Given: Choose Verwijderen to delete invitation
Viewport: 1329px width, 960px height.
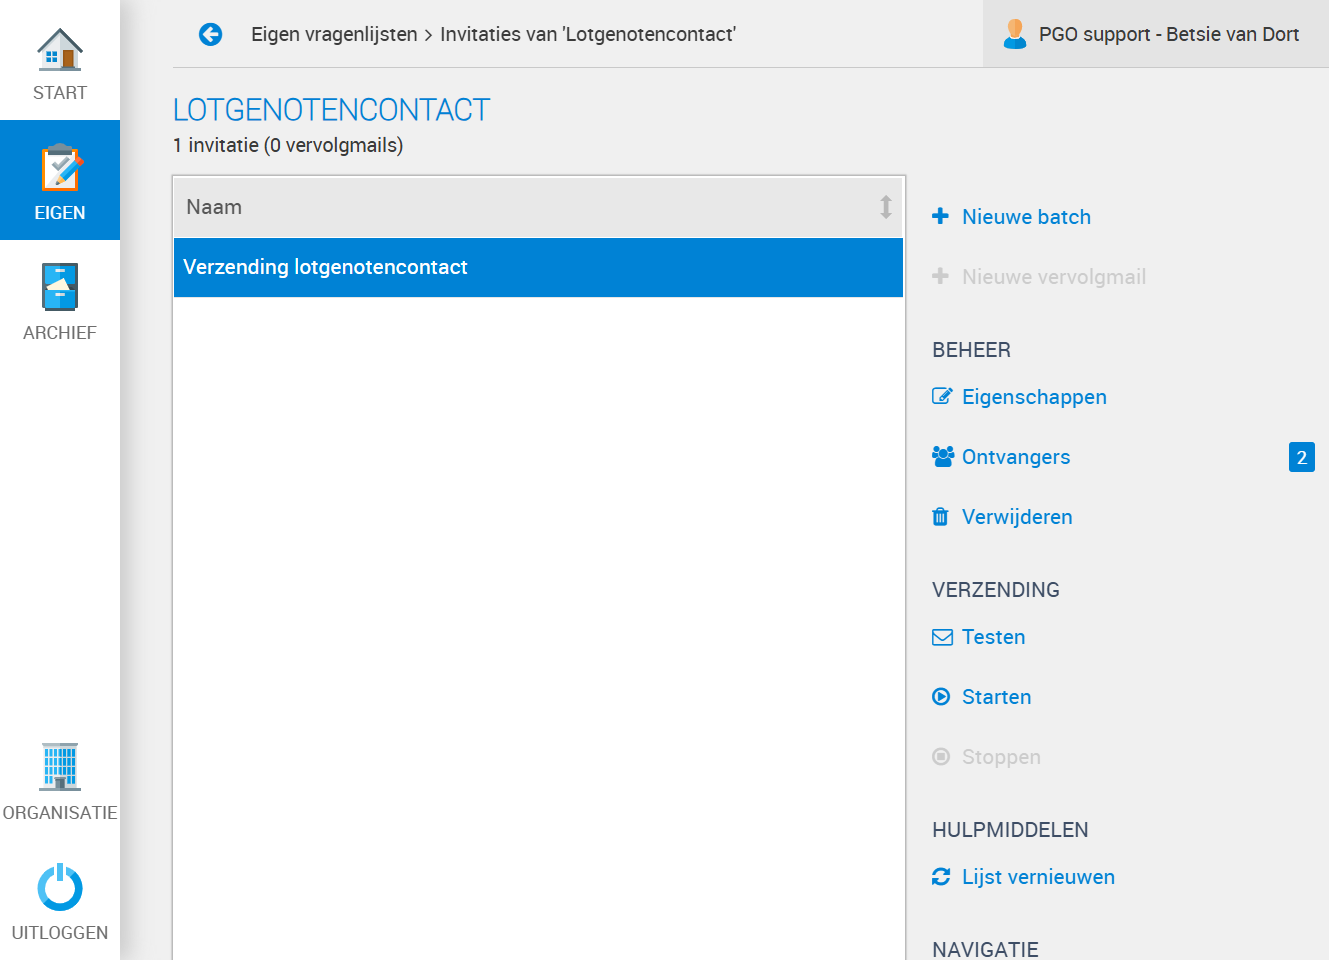Looking at the screenshot, I should pos(1017,517).
